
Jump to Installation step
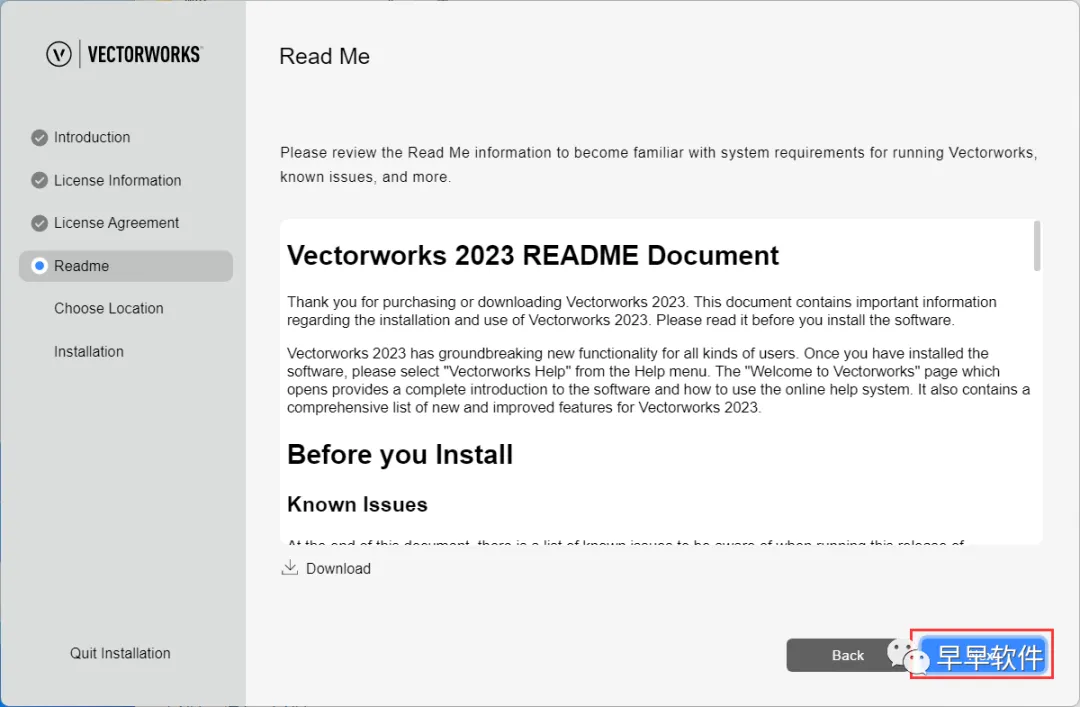point(89,351)
